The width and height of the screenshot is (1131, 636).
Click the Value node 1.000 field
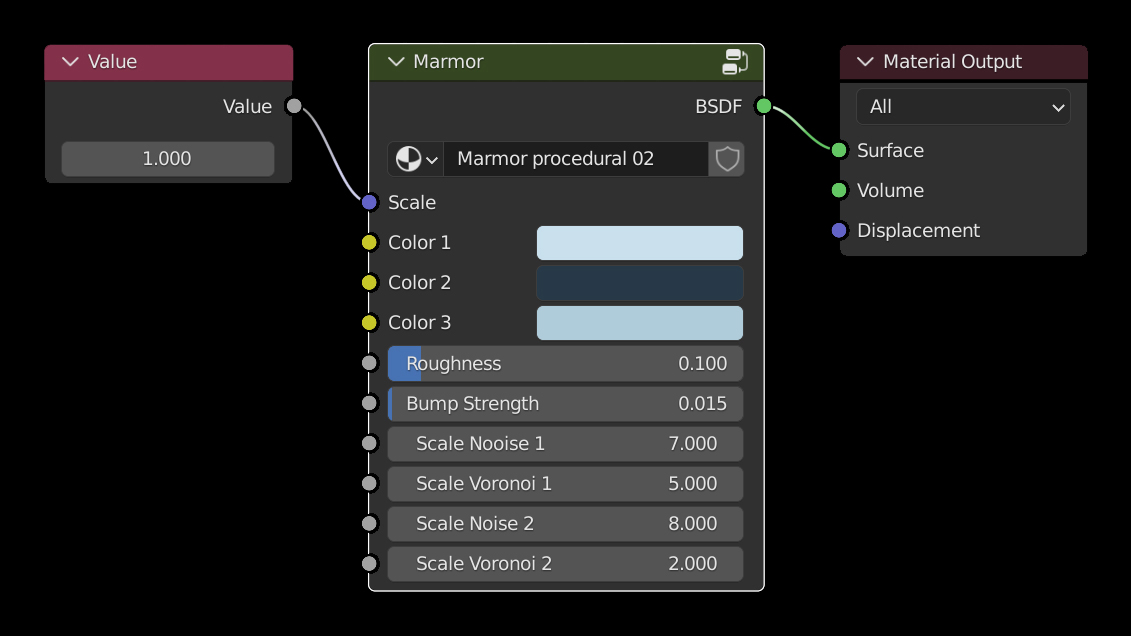click(167, 159)
